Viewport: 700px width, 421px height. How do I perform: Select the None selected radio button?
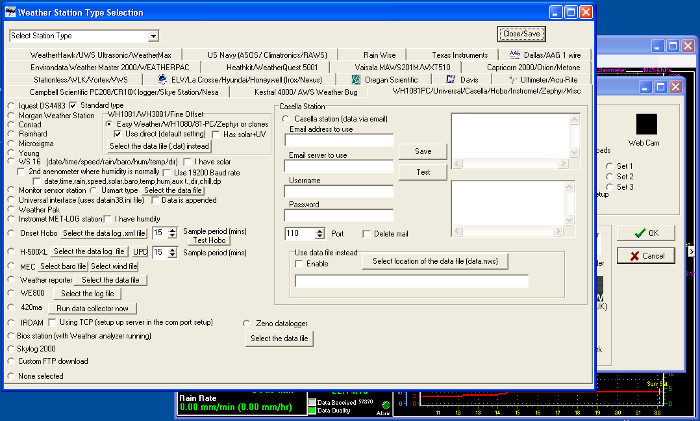pyautogui.click(x=11, y=376)
